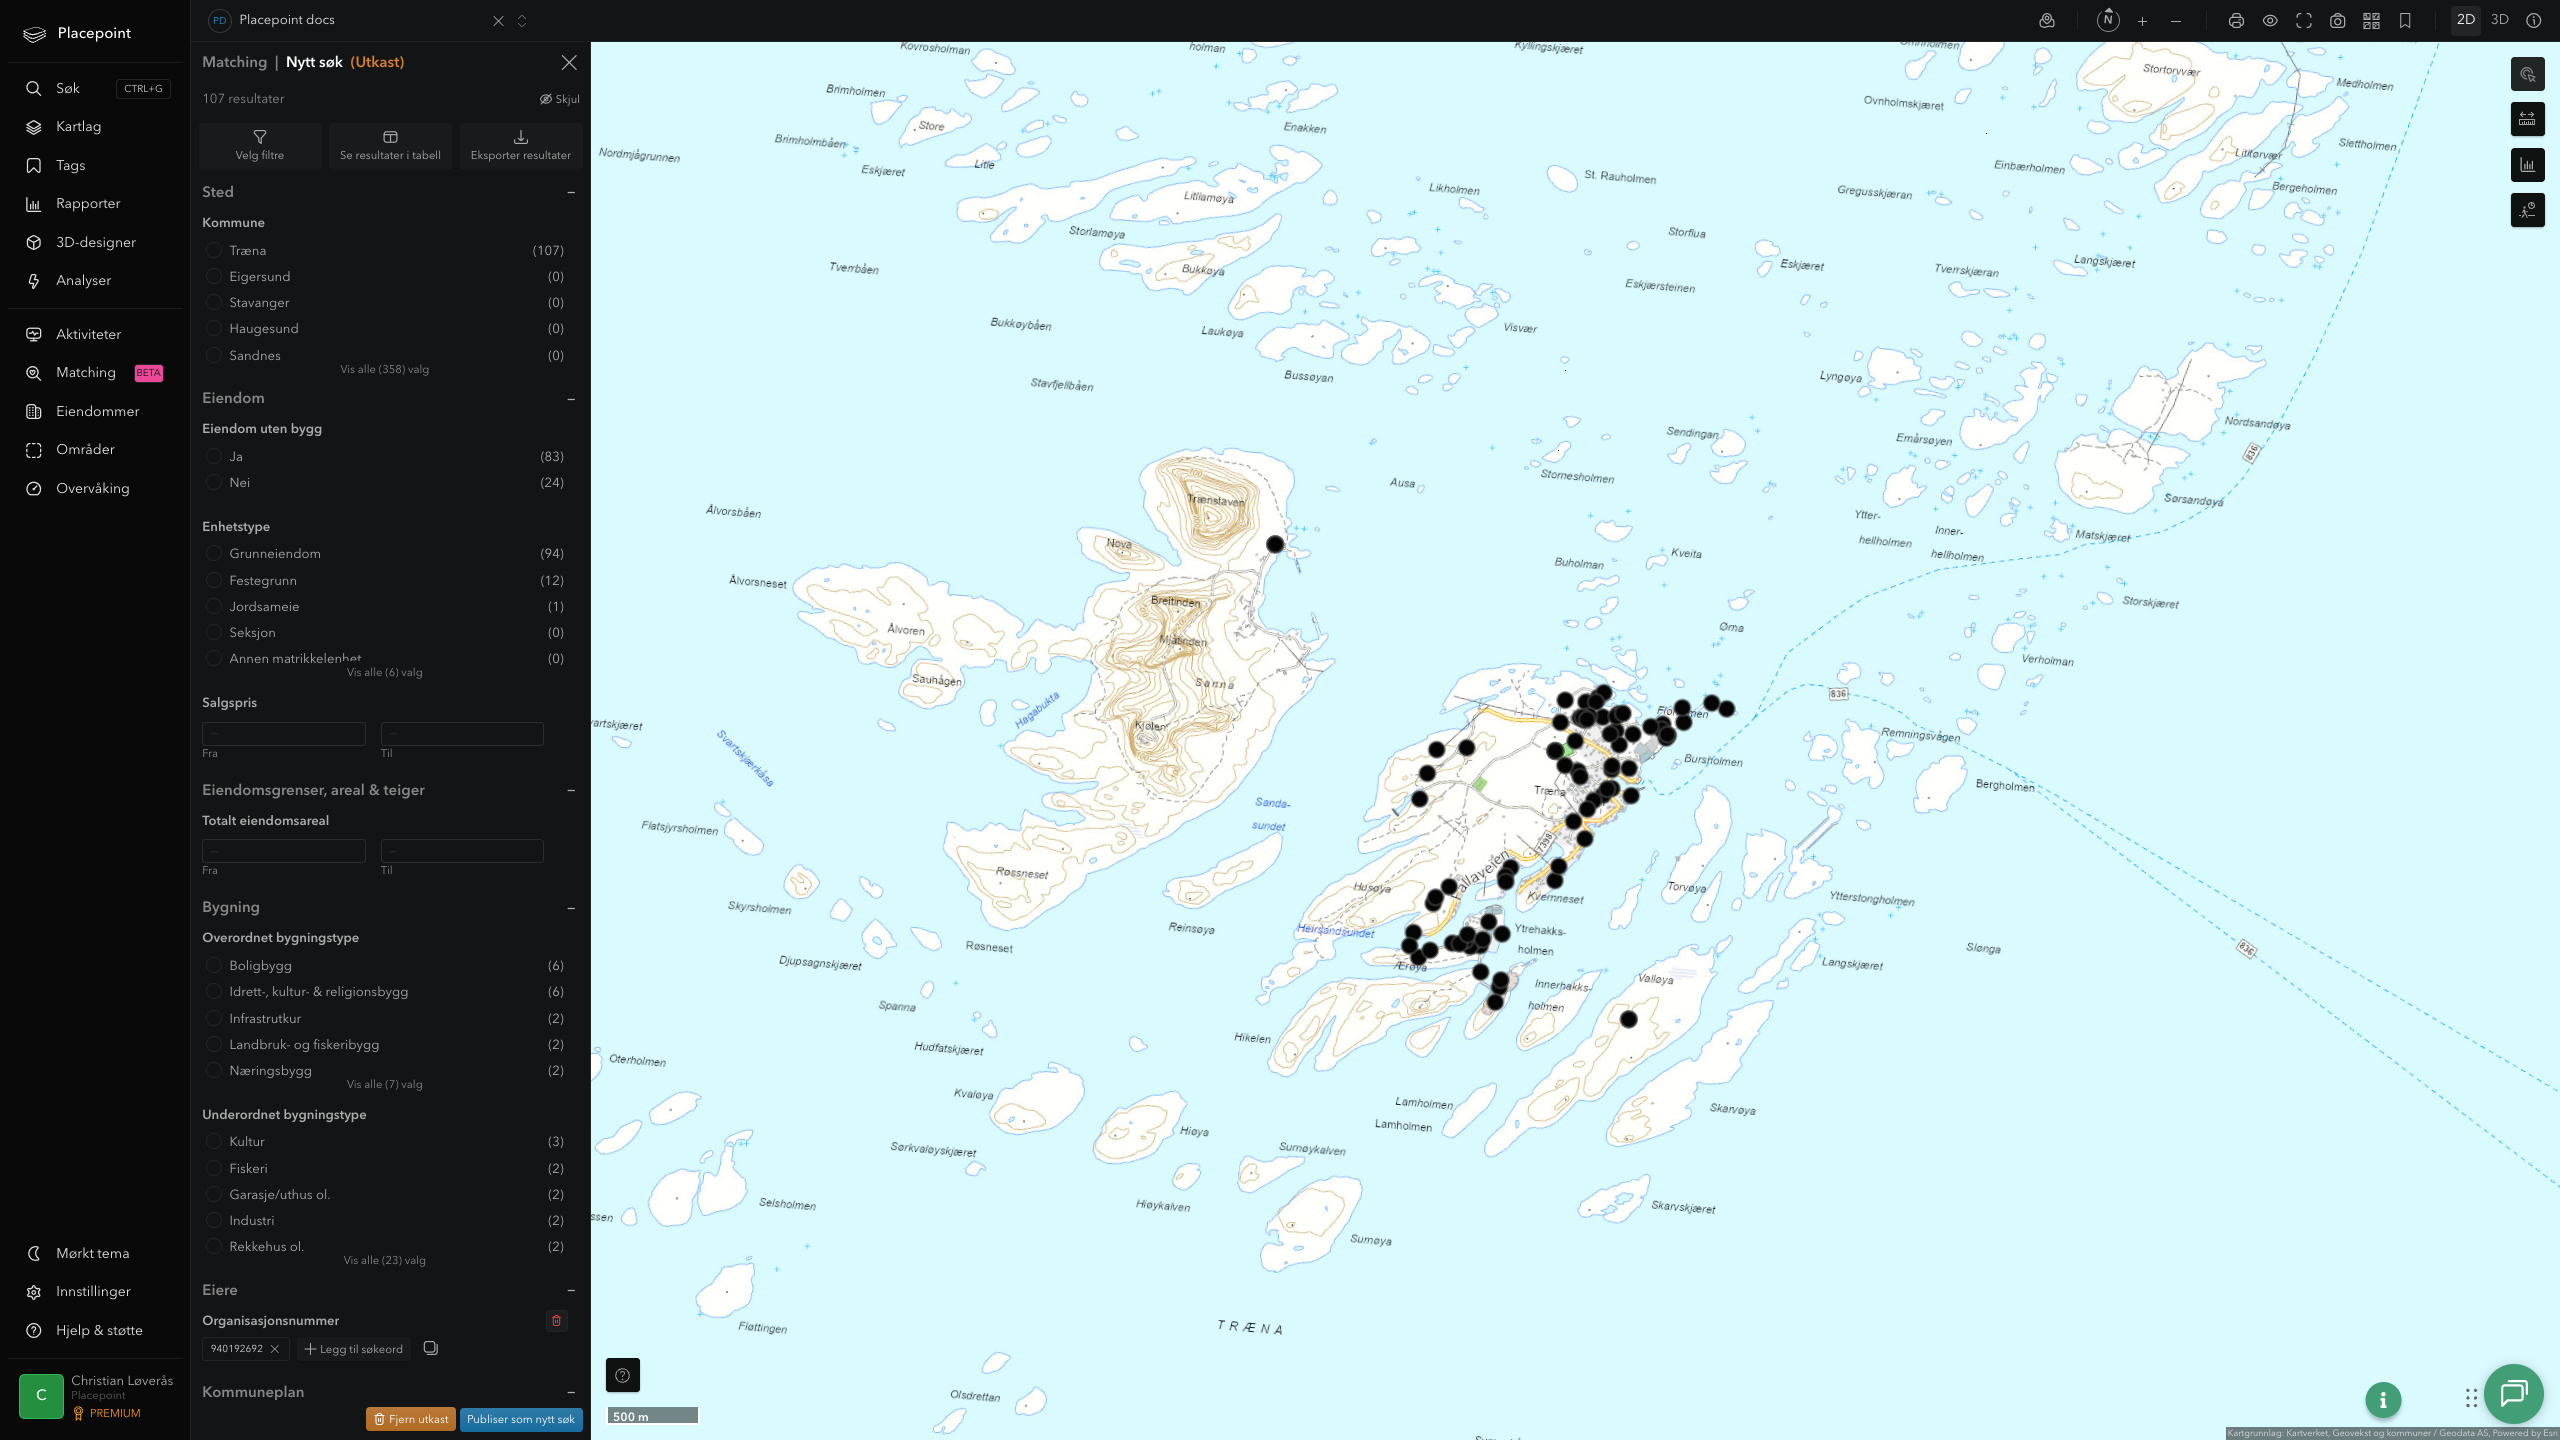Switch map to 2D view
The height and width of the screenshot is (1440, 2560).
click(2466, 20)
